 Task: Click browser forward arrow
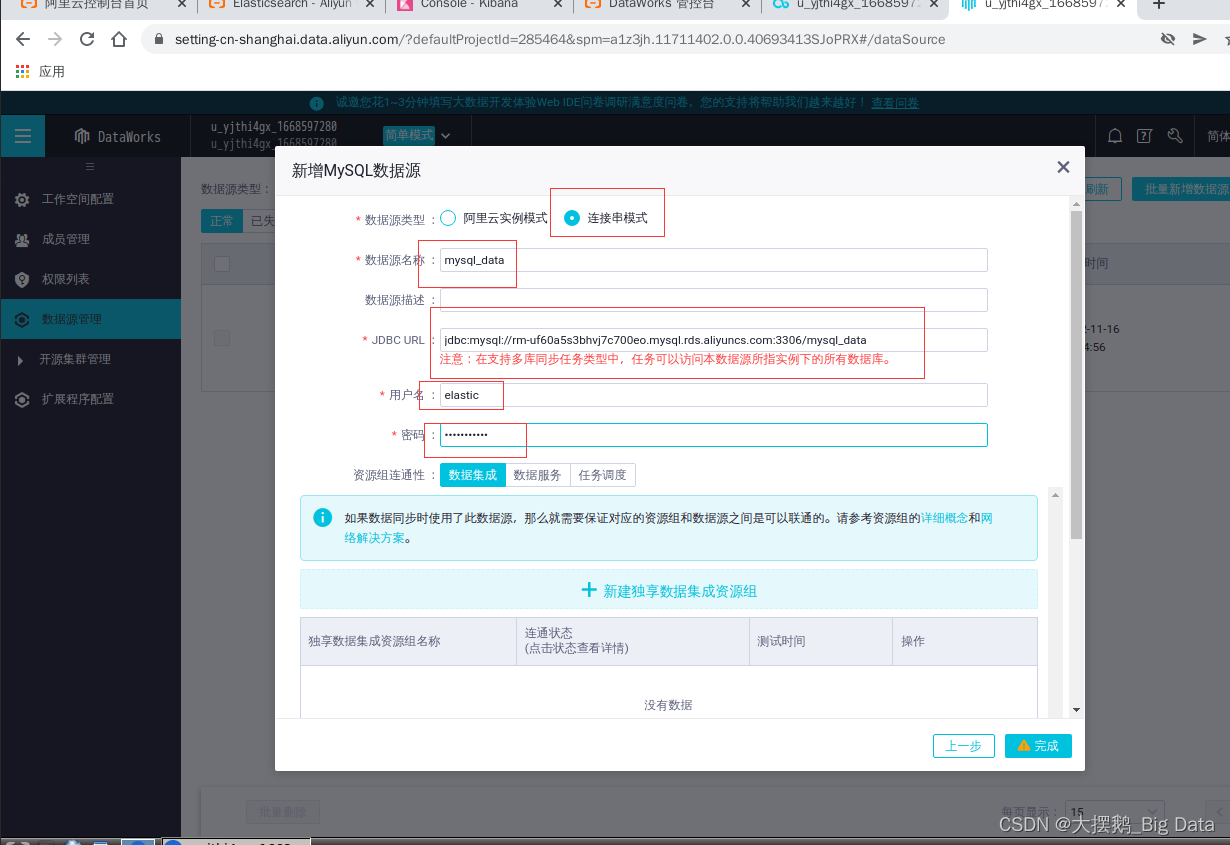pos(55,40)
